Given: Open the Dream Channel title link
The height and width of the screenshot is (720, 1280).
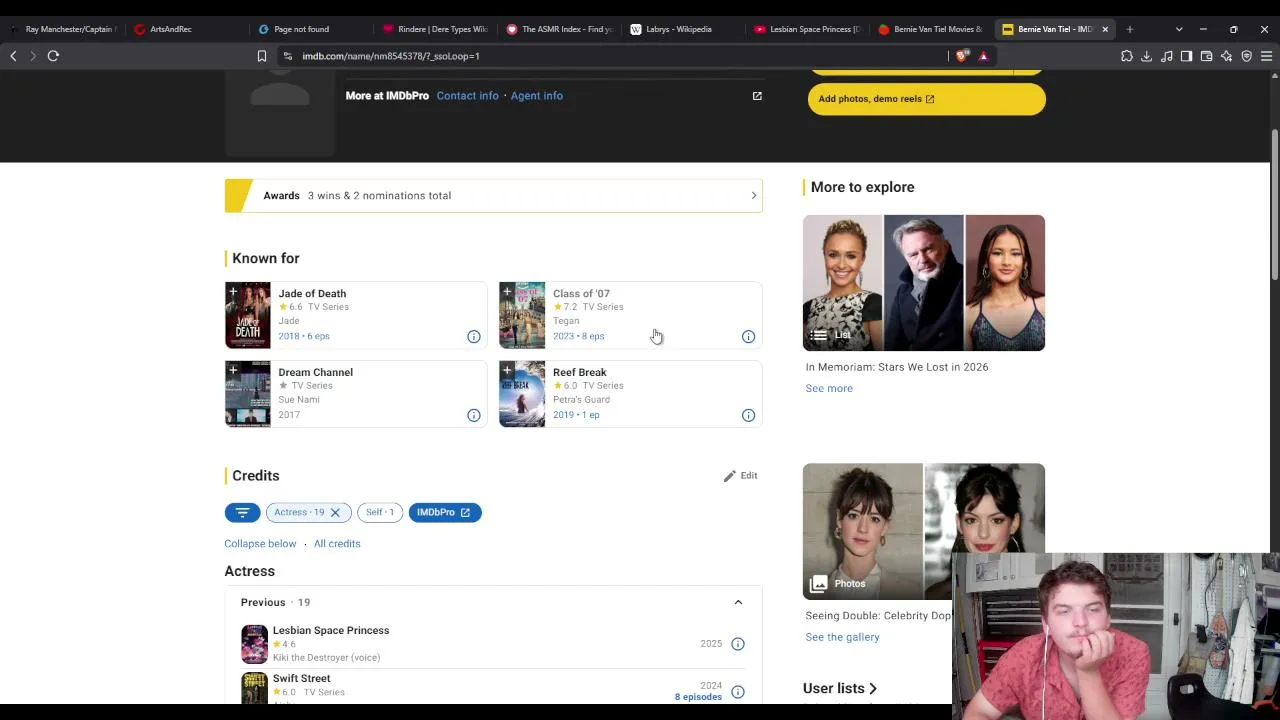Looking at the screenshot, I should (x=315, y=372).
